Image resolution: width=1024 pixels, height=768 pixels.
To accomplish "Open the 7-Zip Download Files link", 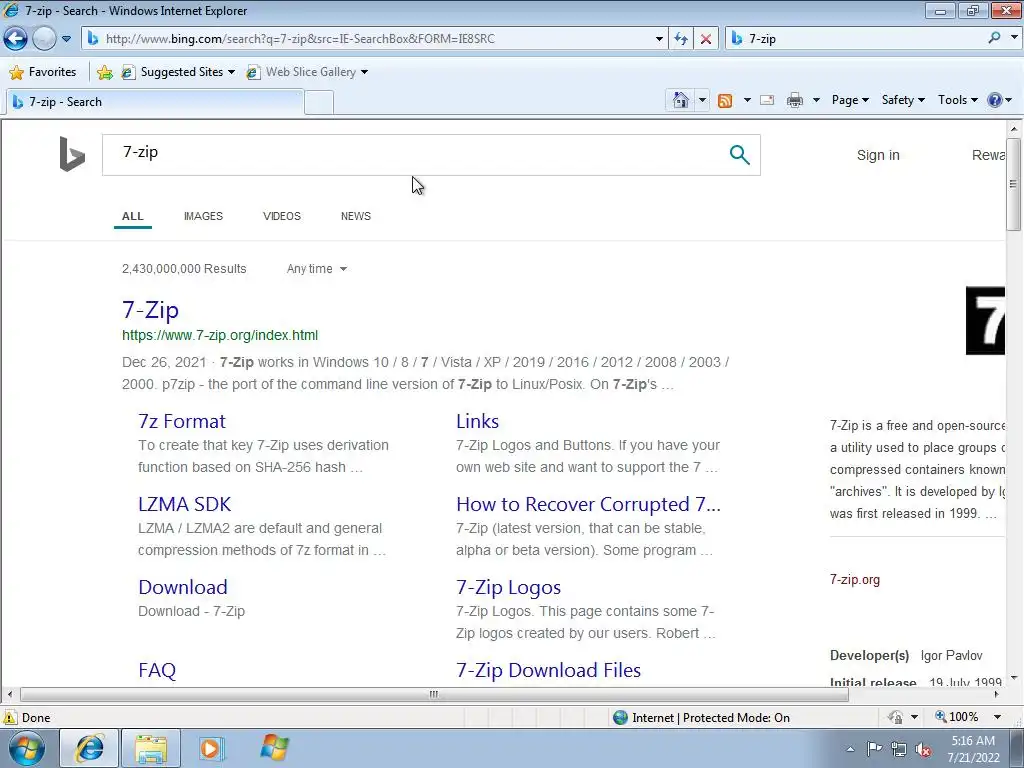I will pyautogui.click(x=549, y=670).
